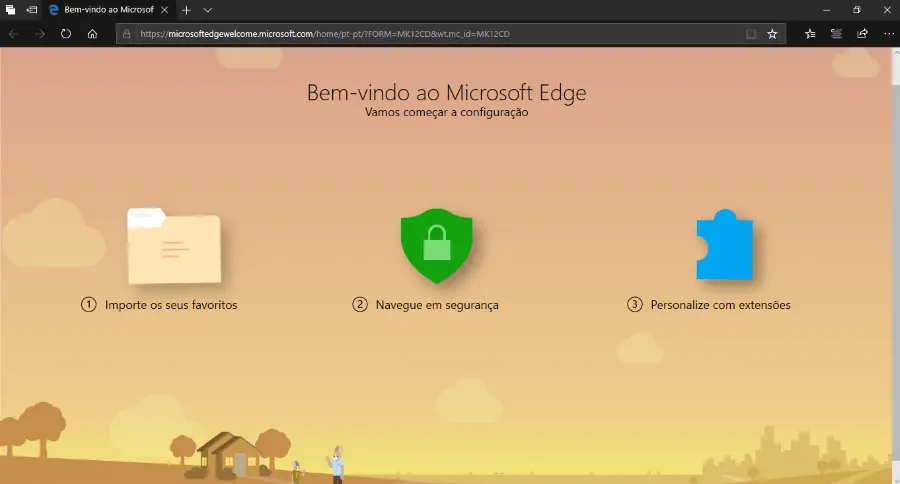Screen dimensions: 900x484
Task: Click Vamos começar a configuração subtitle
Action: 447,113
